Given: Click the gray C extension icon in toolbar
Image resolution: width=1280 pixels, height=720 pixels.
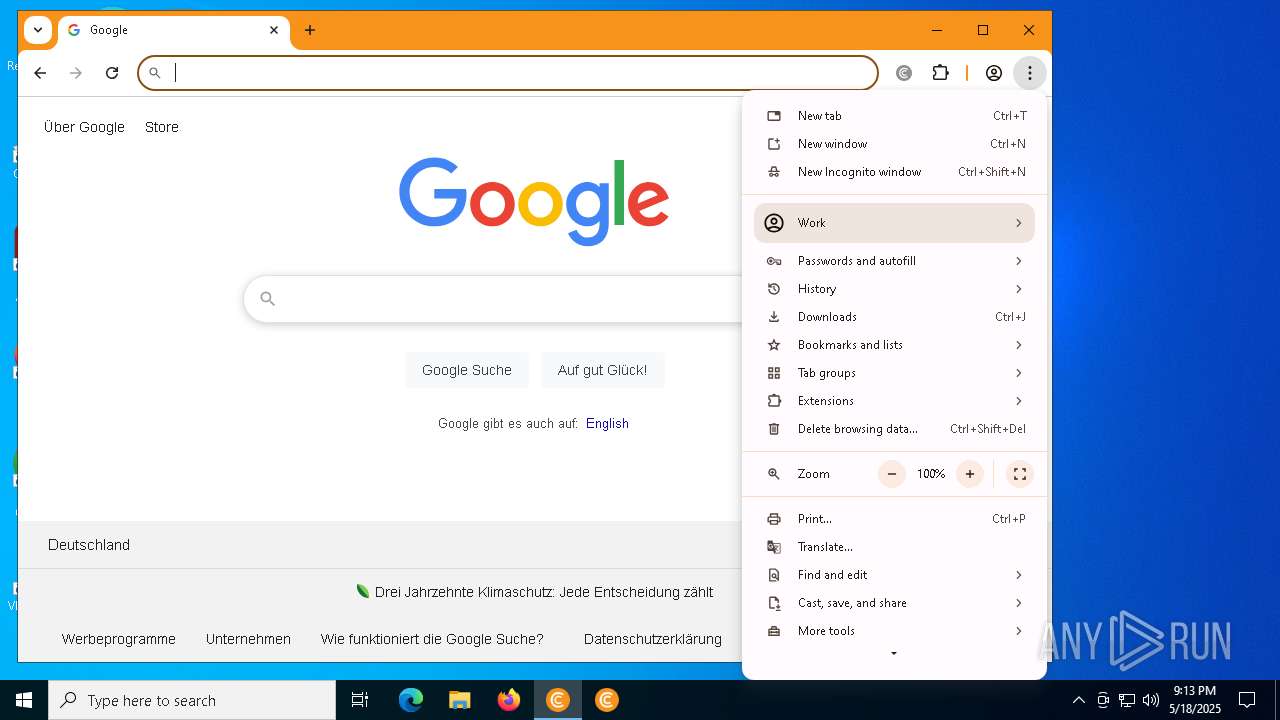Looking at the screenshot, I should 904,73.
